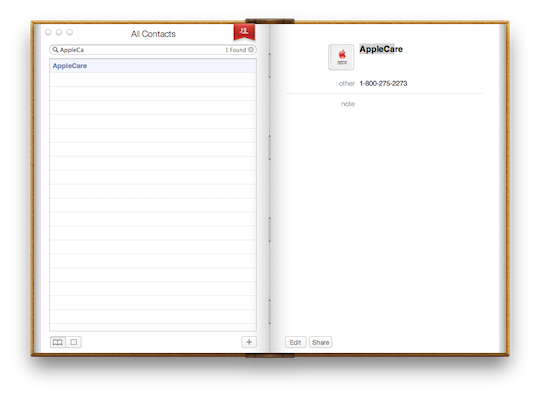Minimize the Contacts window
The width and height of the screenshot is (540, 400).
click(59, 32)
